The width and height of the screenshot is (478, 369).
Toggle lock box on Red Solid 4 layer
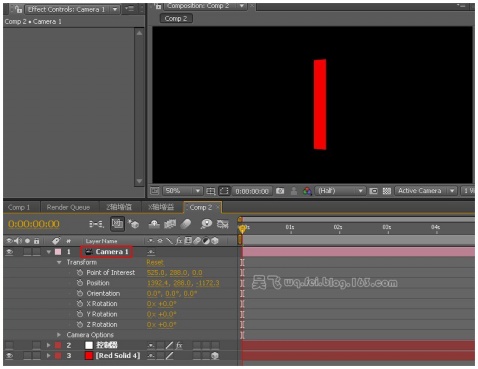[x=36, y=356]
